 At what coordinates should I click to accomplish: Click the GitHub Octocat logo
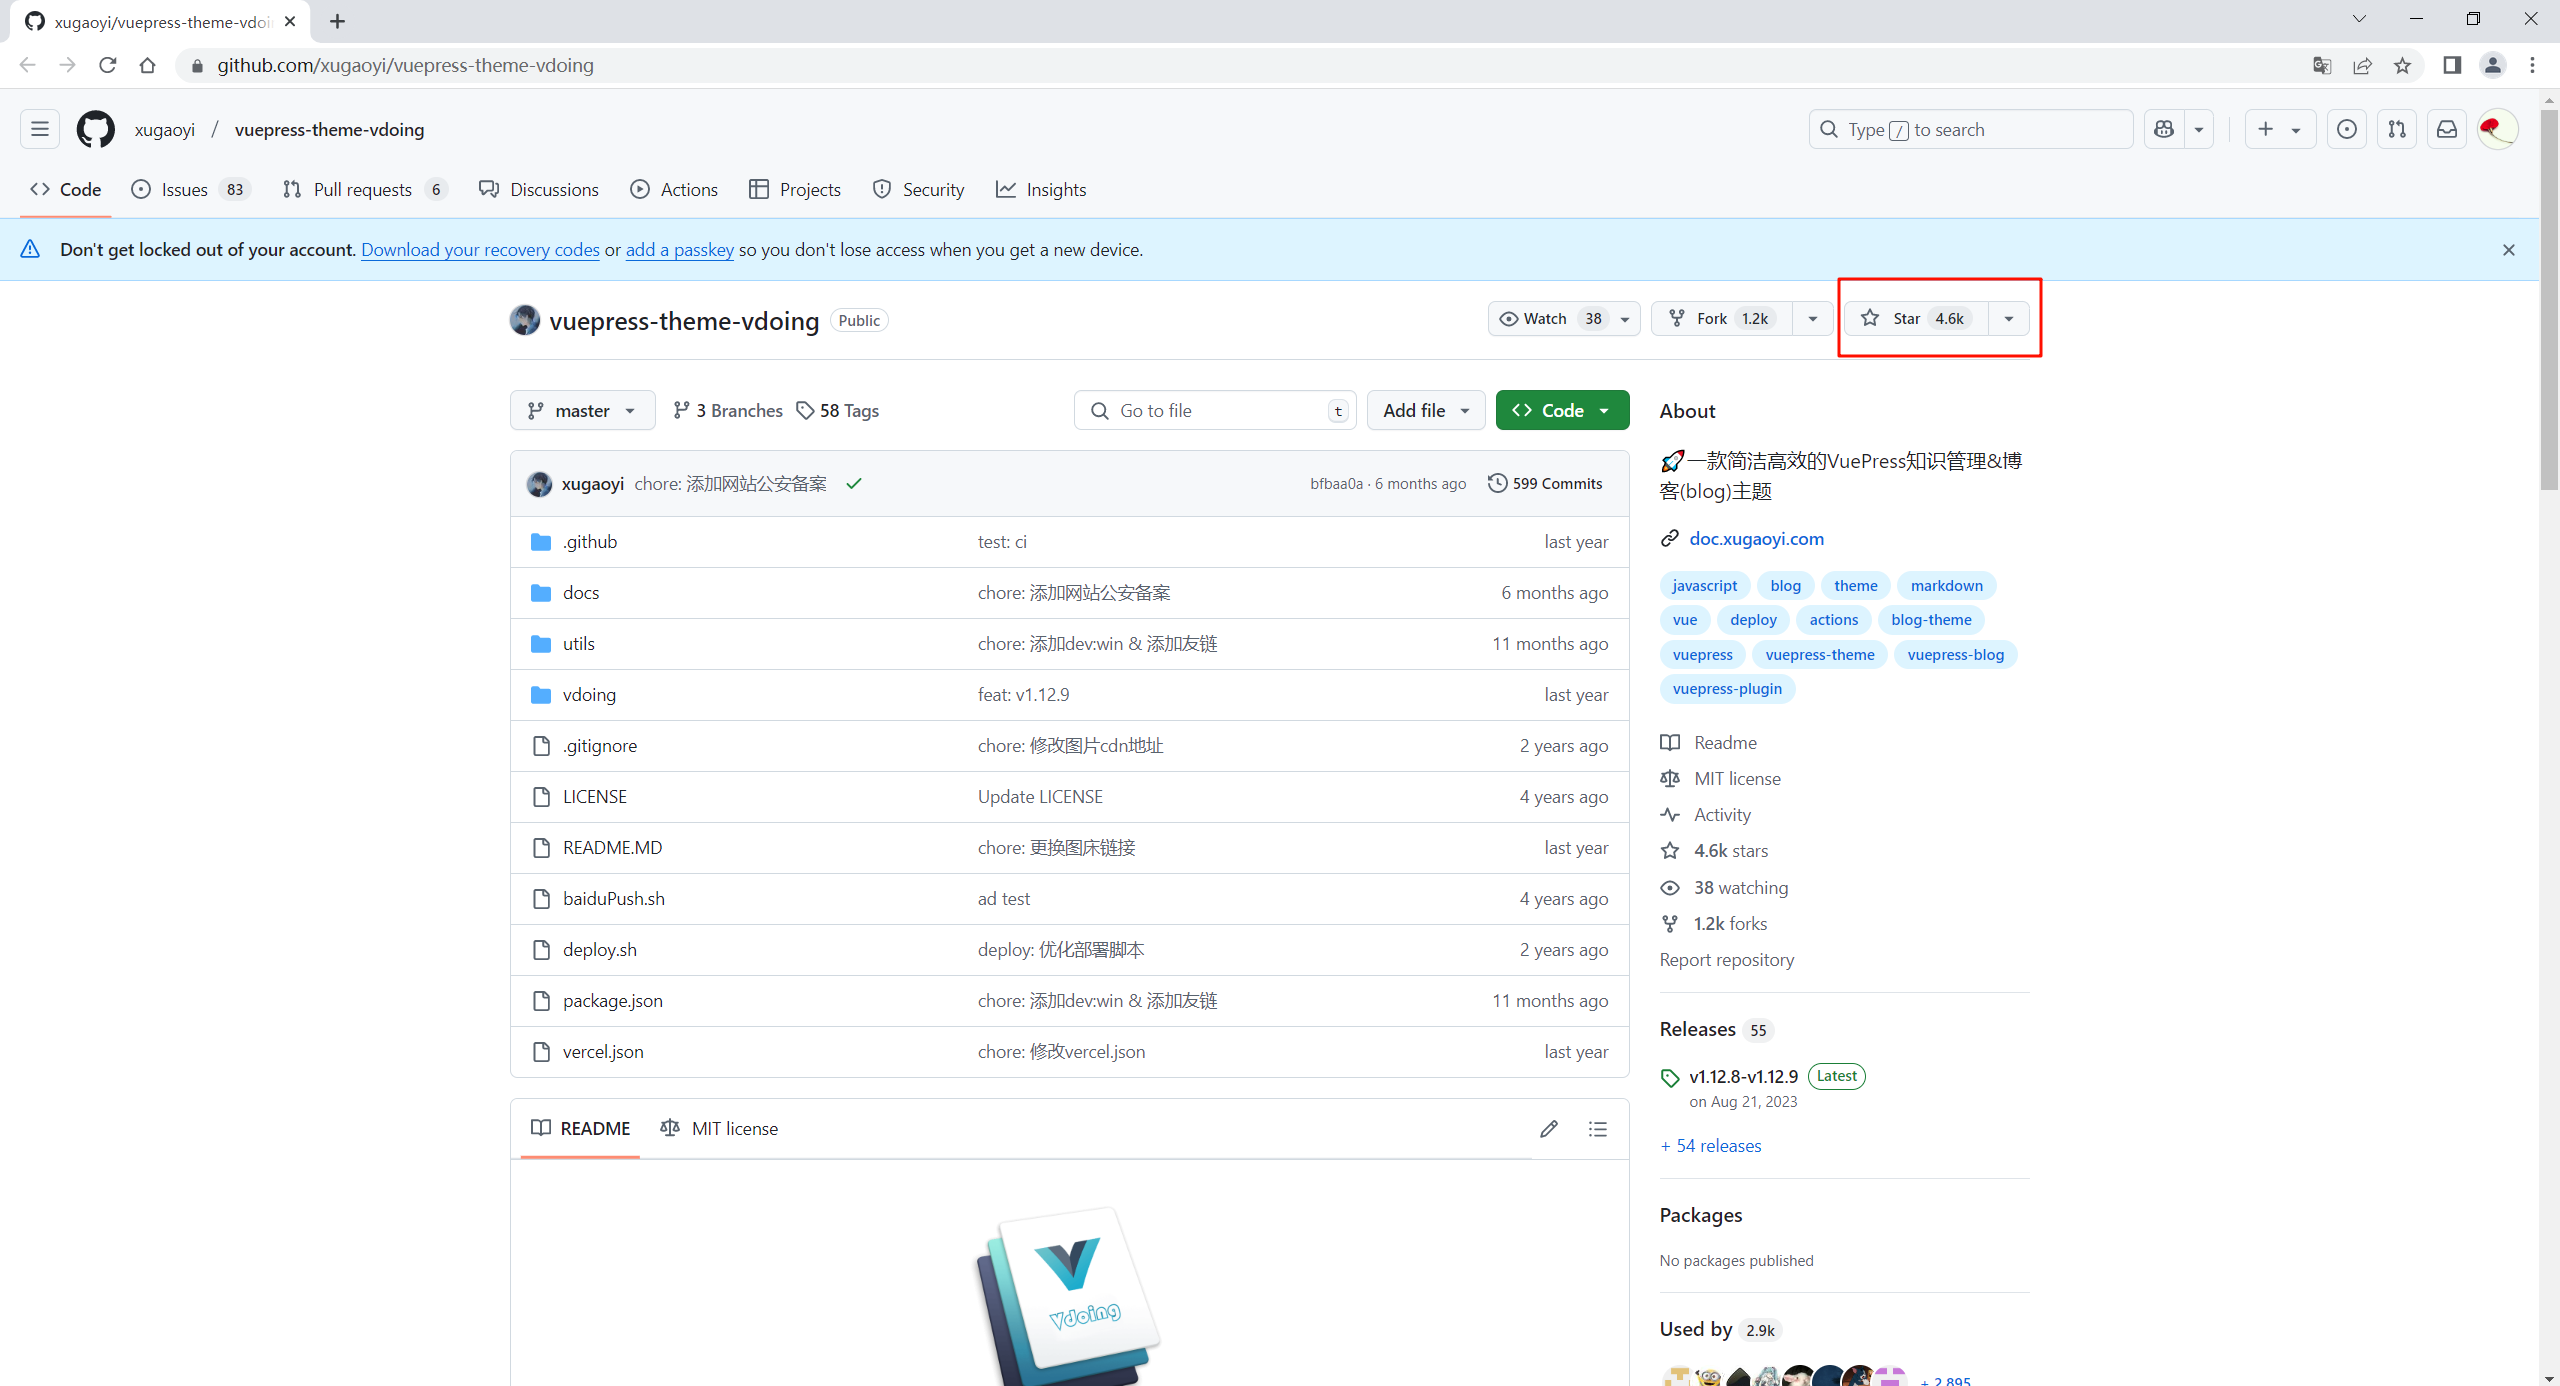point(96,129)
